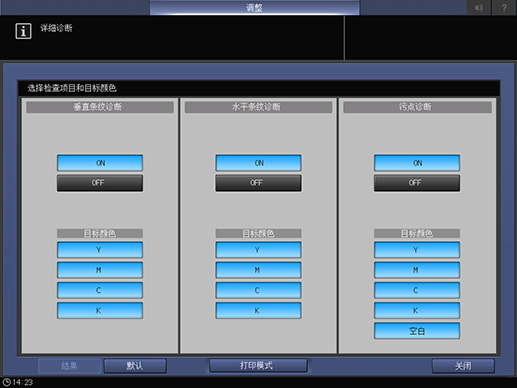Toggle C color for 水平条纹诊断
This screenshot has height=388, width=517.
pyautogui.click(x=258, y=290)
